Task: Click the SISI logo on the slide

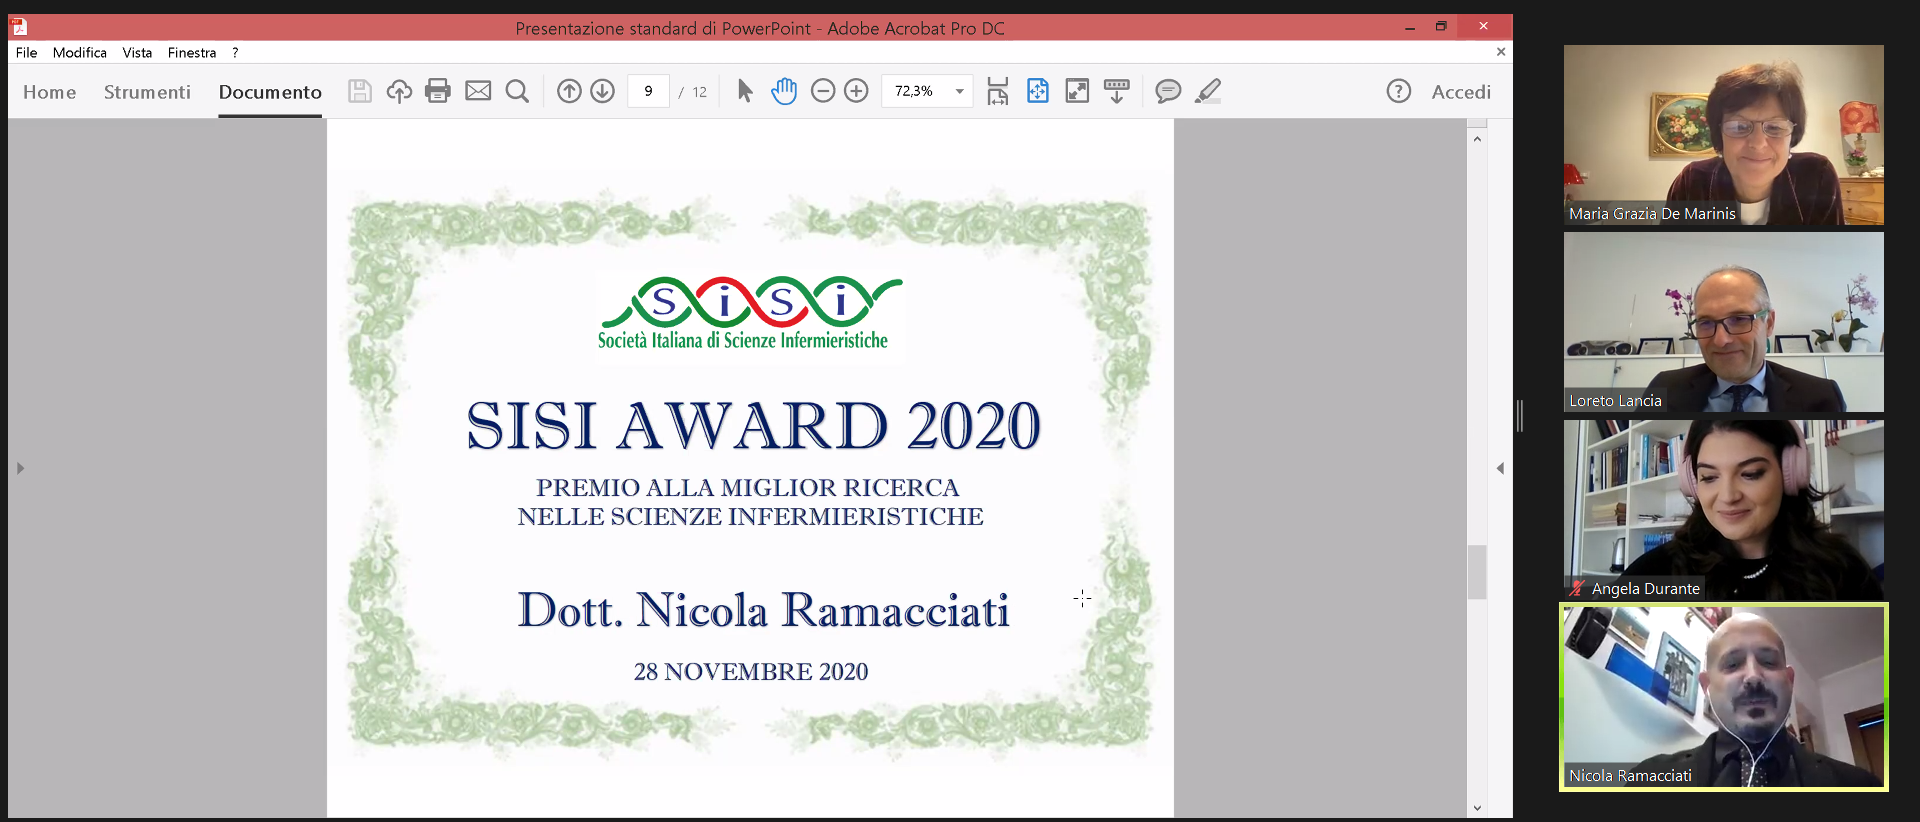Action: (x=750, y=313)
